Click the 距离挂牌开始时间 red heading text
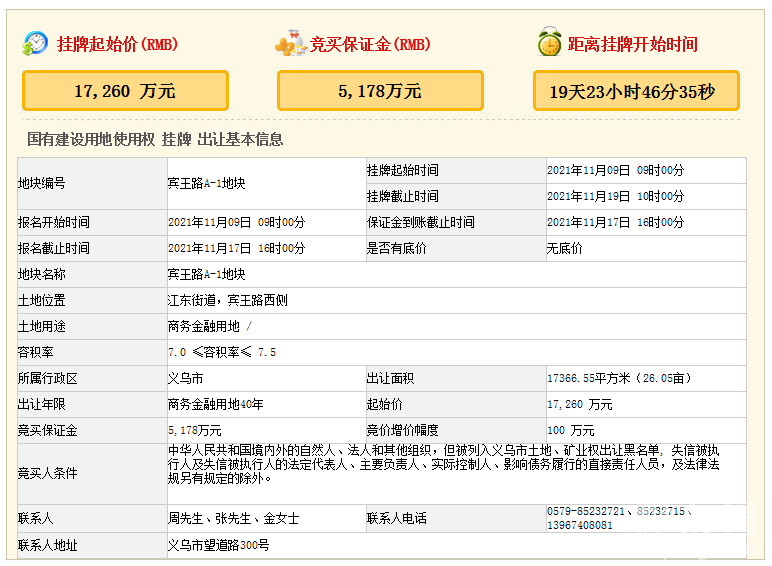Image resolution: width=772 pixels, height=566 pixels. [632, 44]
